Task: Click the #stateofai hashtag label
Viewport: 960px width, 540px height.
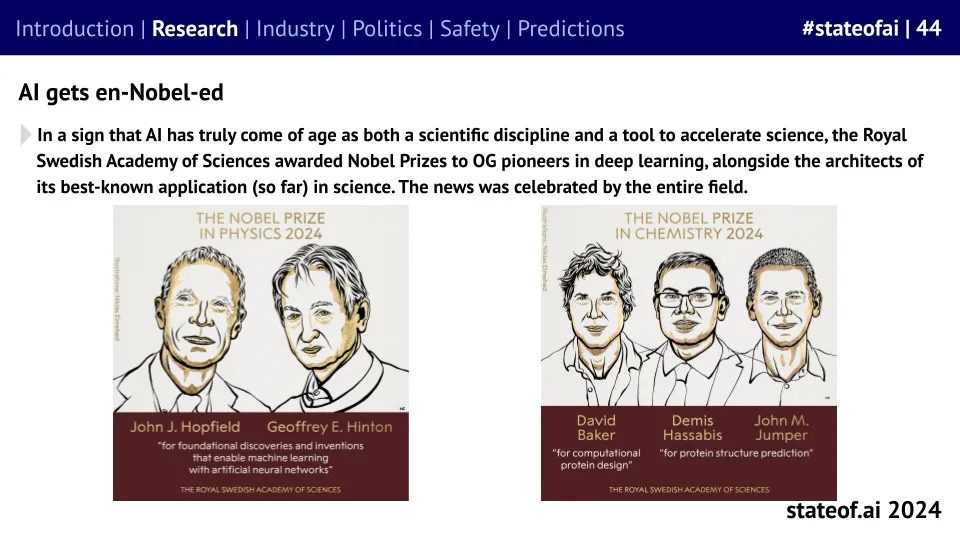Action: [x=850, y=28]
